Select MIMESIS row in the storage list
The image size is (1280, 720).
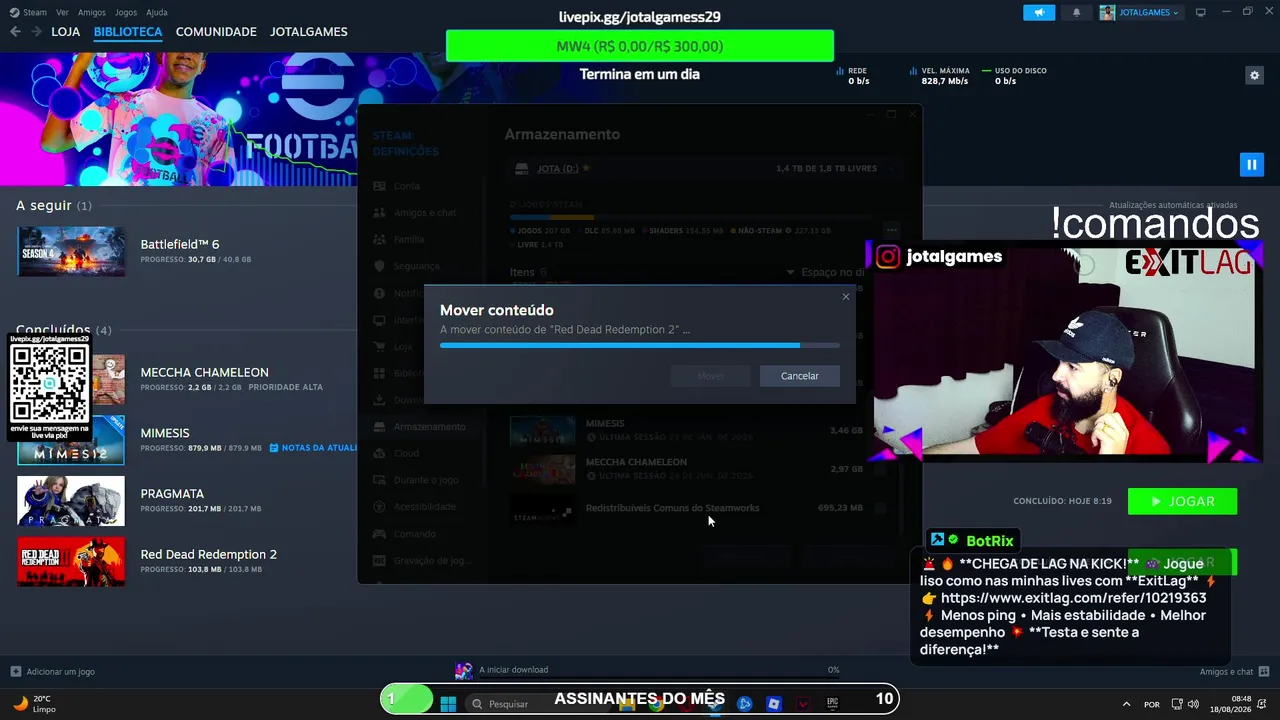point(700,431)
